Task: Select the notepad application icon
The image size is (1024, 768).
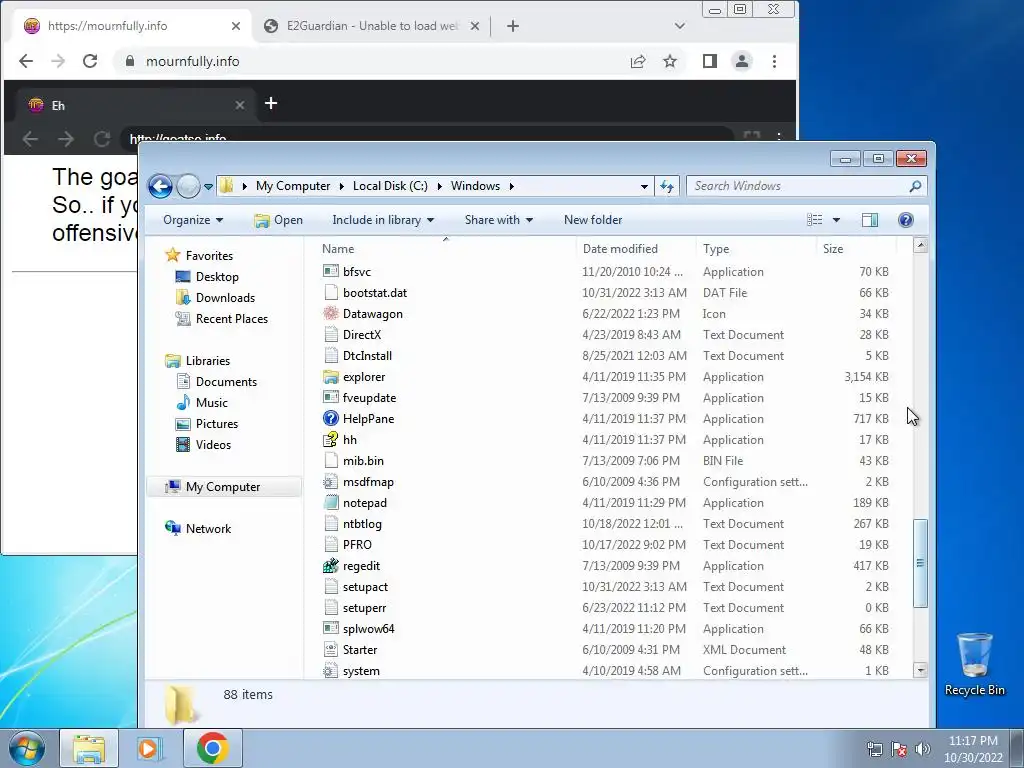Action: [x=331, y=503]
